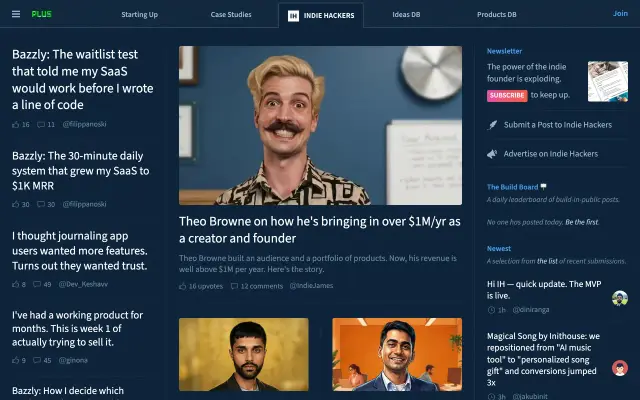
Task: Switch to the Ideas DB tab
Action: (x=406, y=15)
